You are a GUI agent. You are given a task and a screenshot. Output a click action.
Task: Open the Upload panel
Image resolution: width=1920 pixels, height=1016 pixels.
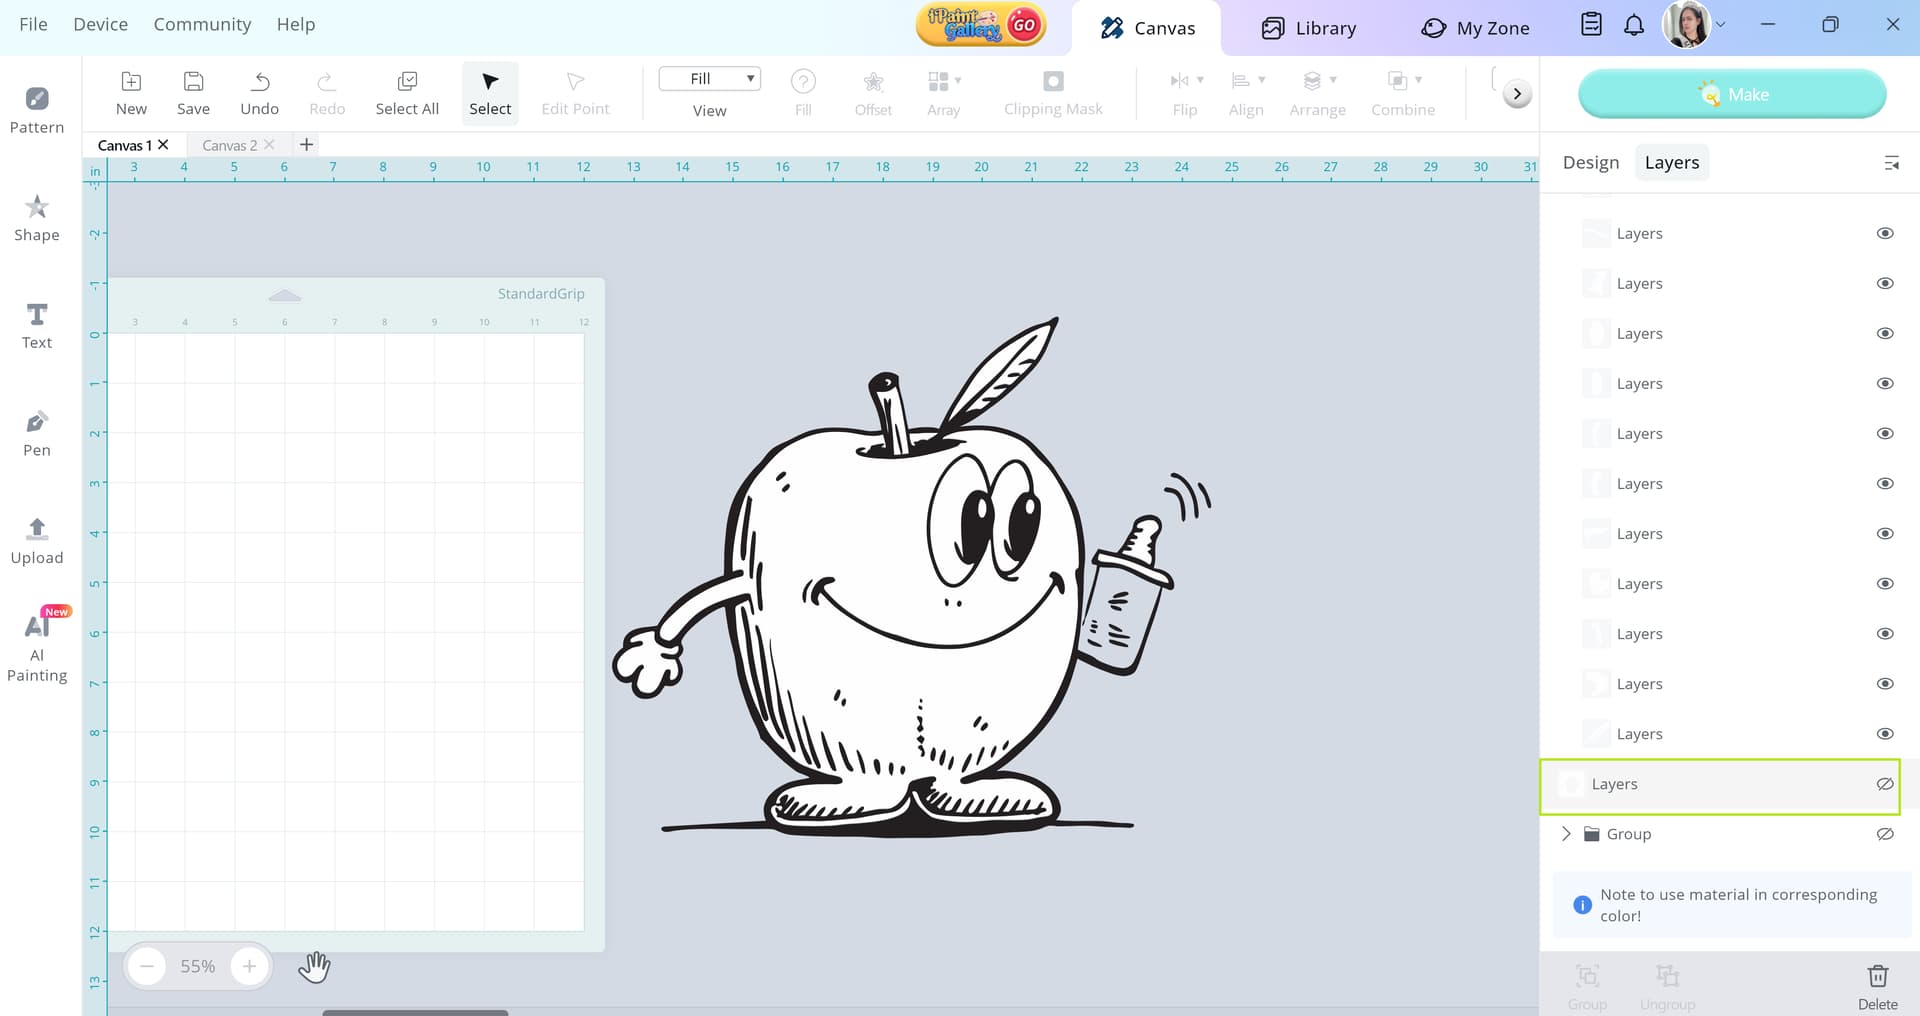[37, 541]
